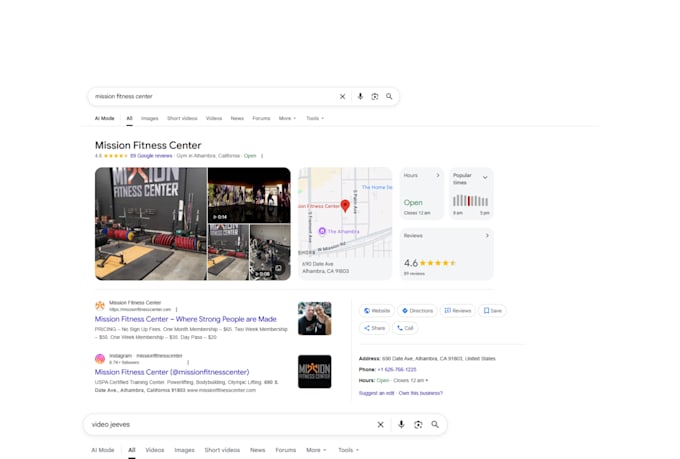
Task: Play the 0:08 video thumbnail in the photo grid
Action: coord(270,252)
